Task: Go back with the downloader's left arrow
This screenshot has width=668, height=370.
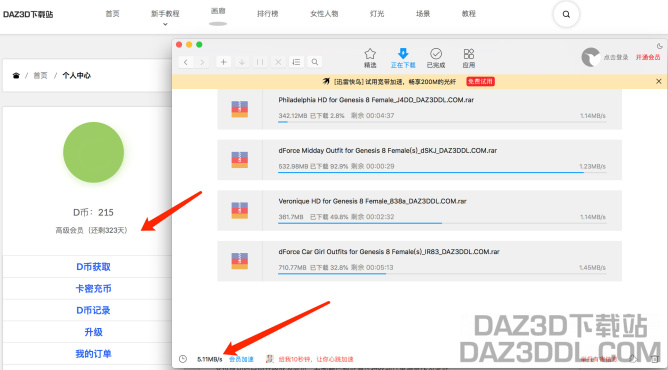Action: coord(186,62)
